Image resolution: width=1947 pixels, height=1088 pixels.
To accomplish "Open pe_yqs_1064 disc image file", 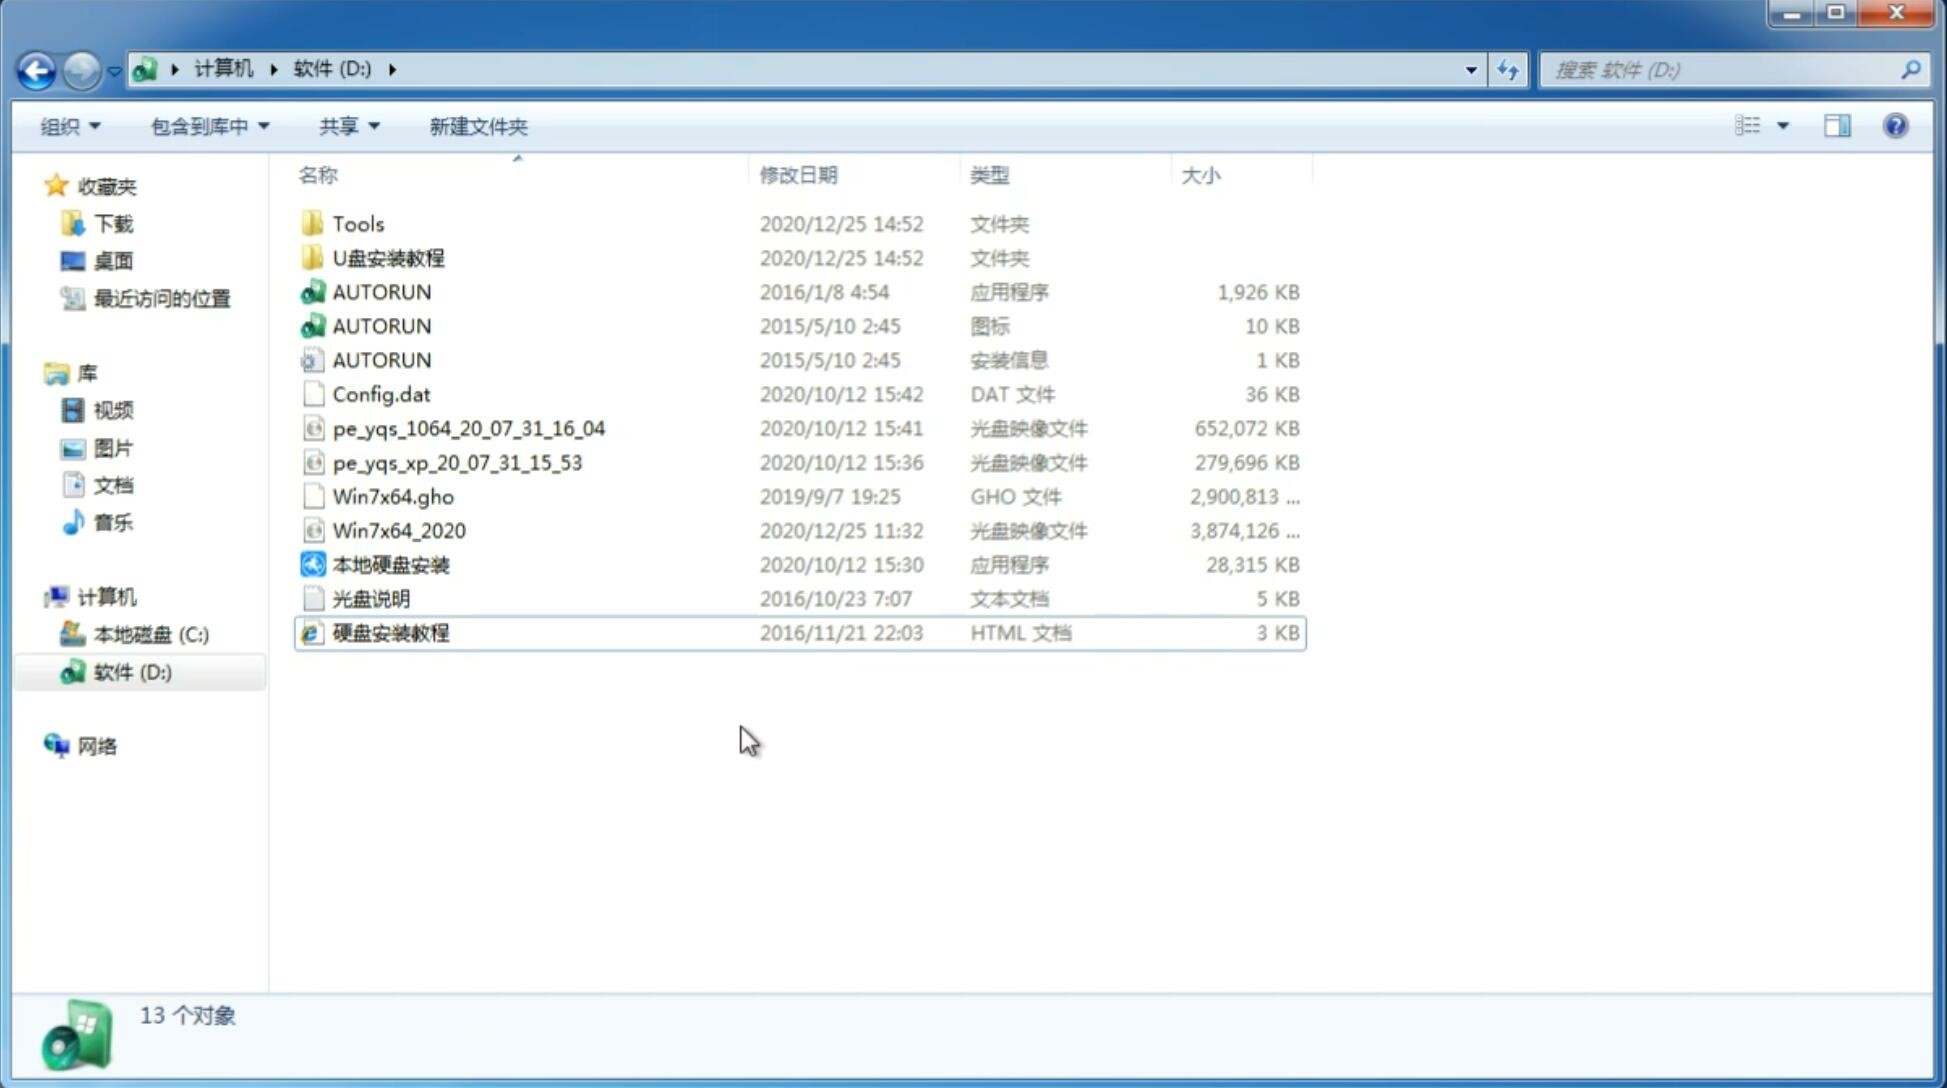I will point(469,428).
